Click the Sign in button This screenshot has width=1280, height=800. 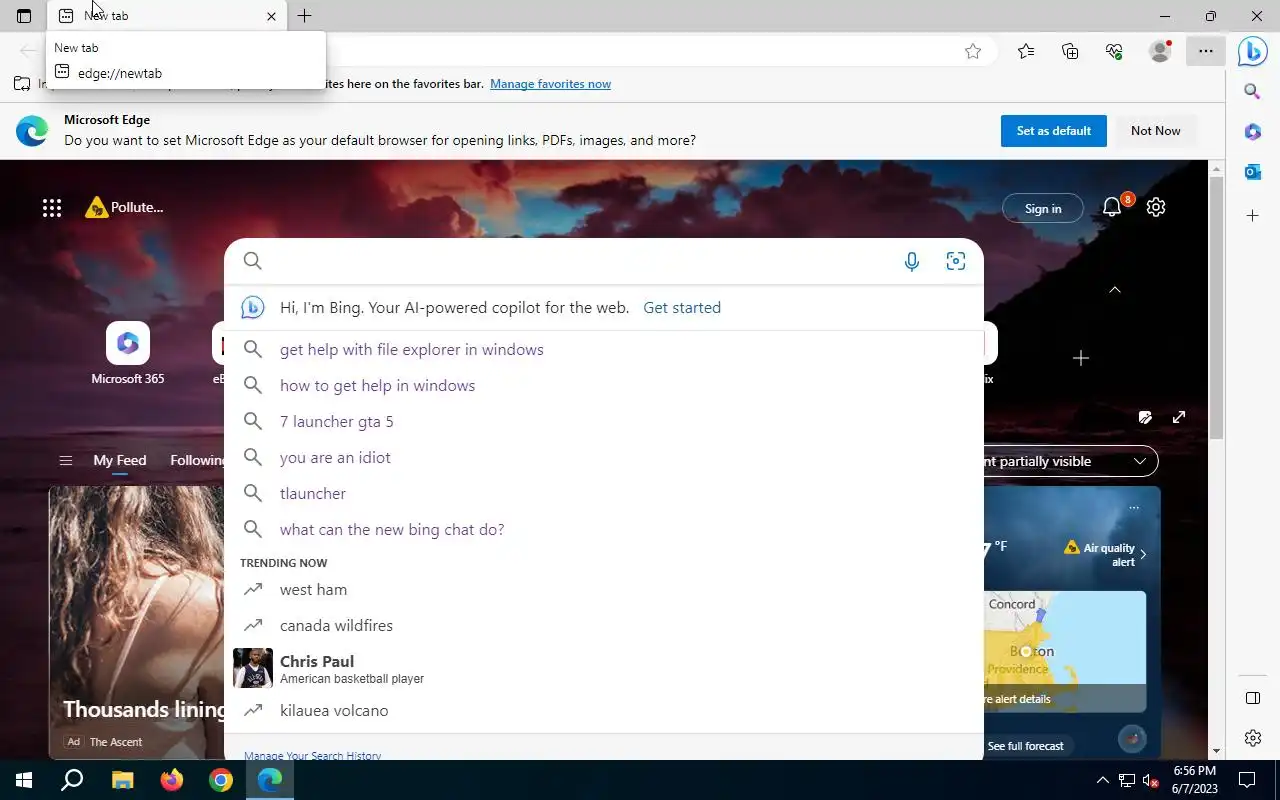1043,208
